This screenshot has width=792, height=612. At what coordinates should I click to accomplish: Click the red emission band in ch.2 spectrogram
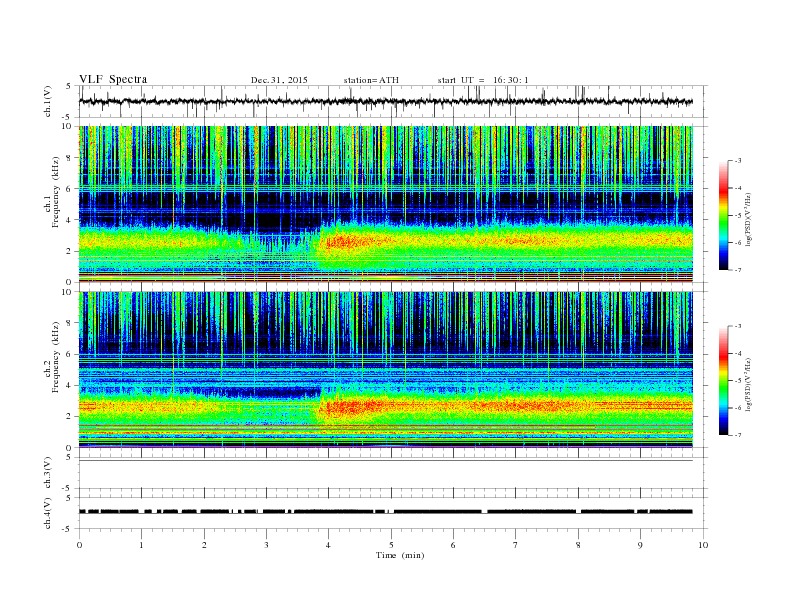(354, 405)
